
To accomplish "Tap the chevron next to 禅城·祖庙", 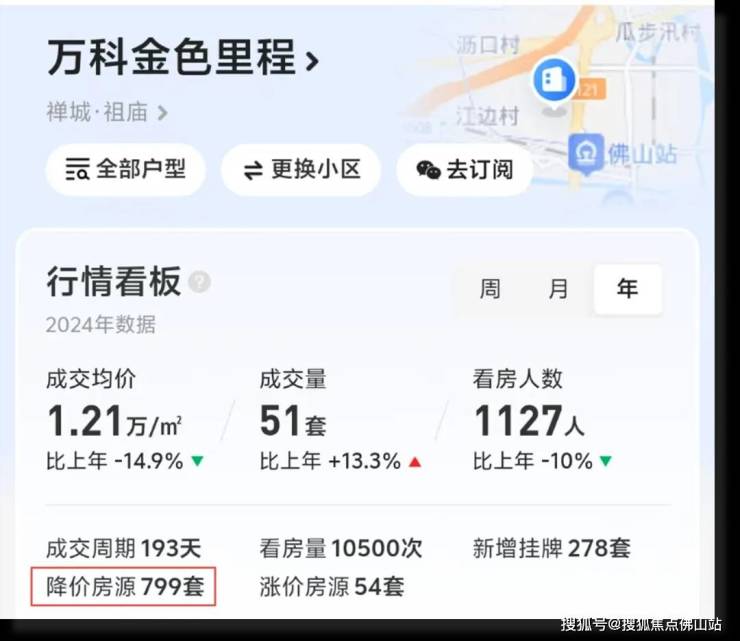I will (162, 113).
